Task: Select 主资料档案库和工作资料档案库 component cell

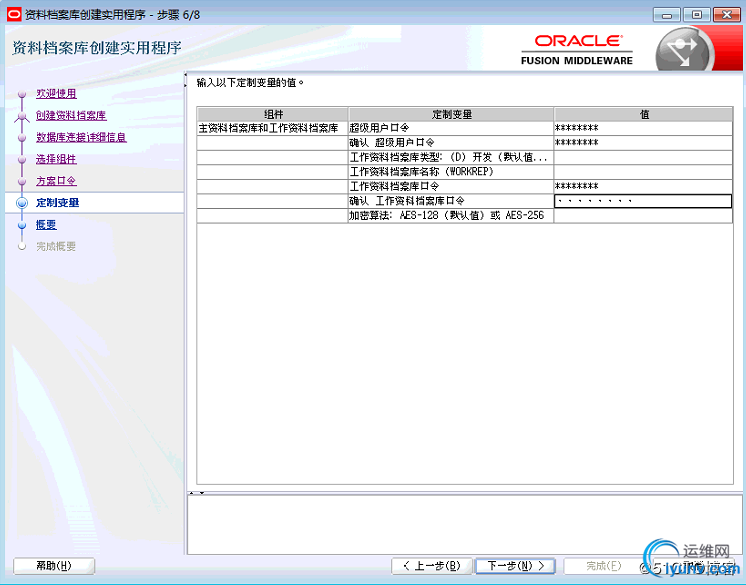Action: [273, 128]
